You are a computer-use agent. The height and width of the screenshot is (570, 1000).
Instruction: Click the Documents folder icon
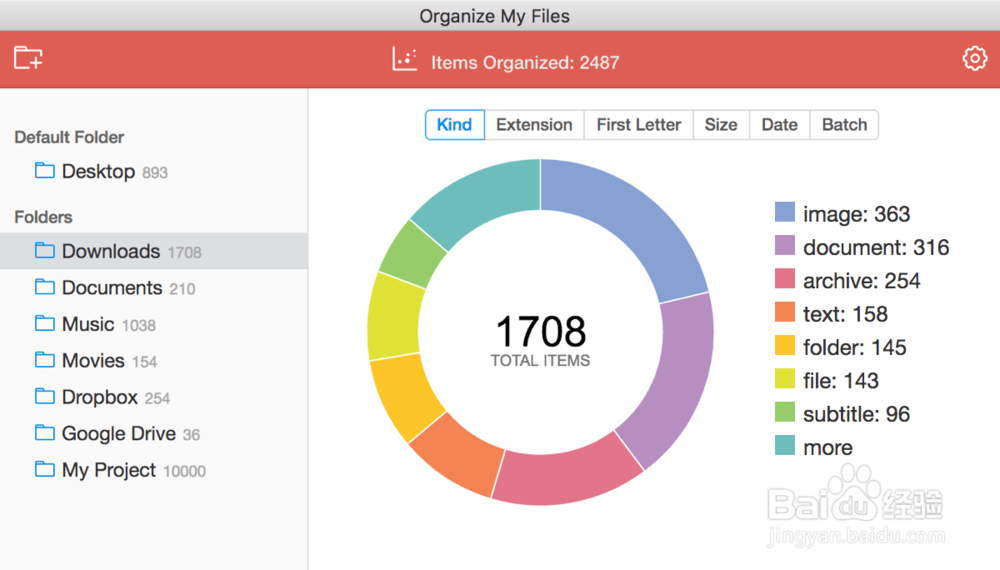(x=45, y=286)
